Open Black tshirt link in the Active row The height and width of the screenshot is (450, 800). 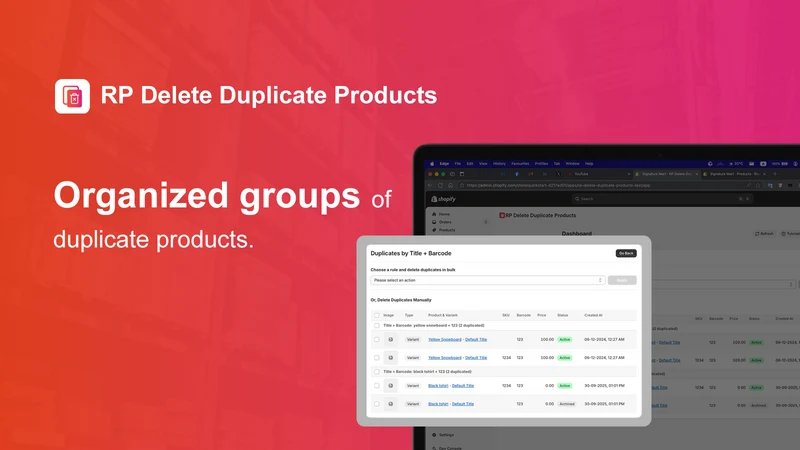coord(438,386)
